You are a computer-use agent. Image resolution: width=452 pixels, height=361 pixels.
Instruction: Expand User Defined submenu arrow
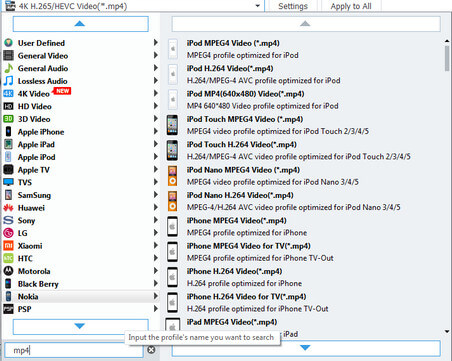(155, 42)
